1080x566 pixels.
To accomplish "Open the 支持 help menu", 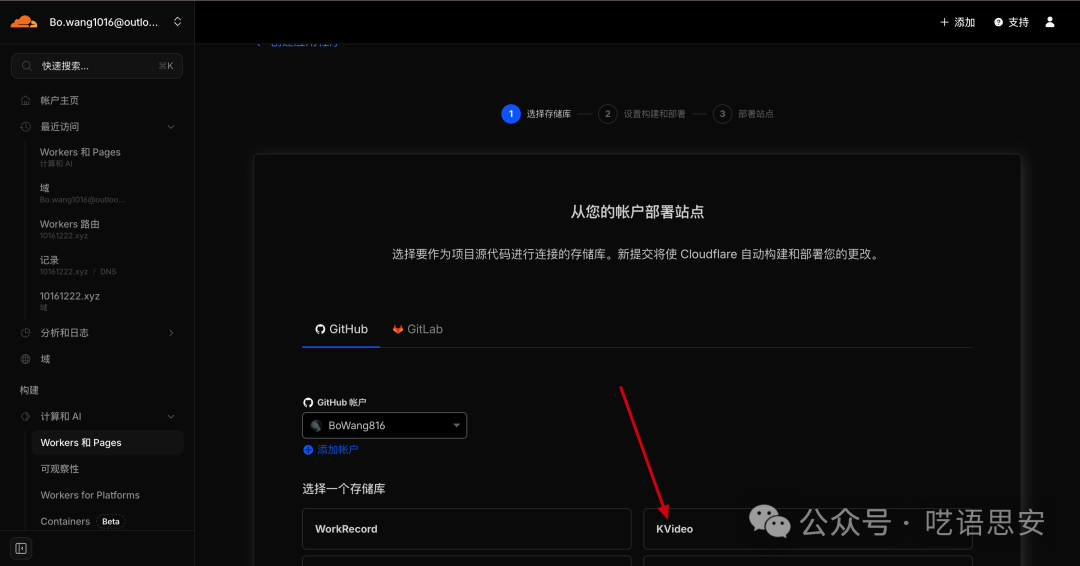I will pyautogui.click(x=1011, y=22).
